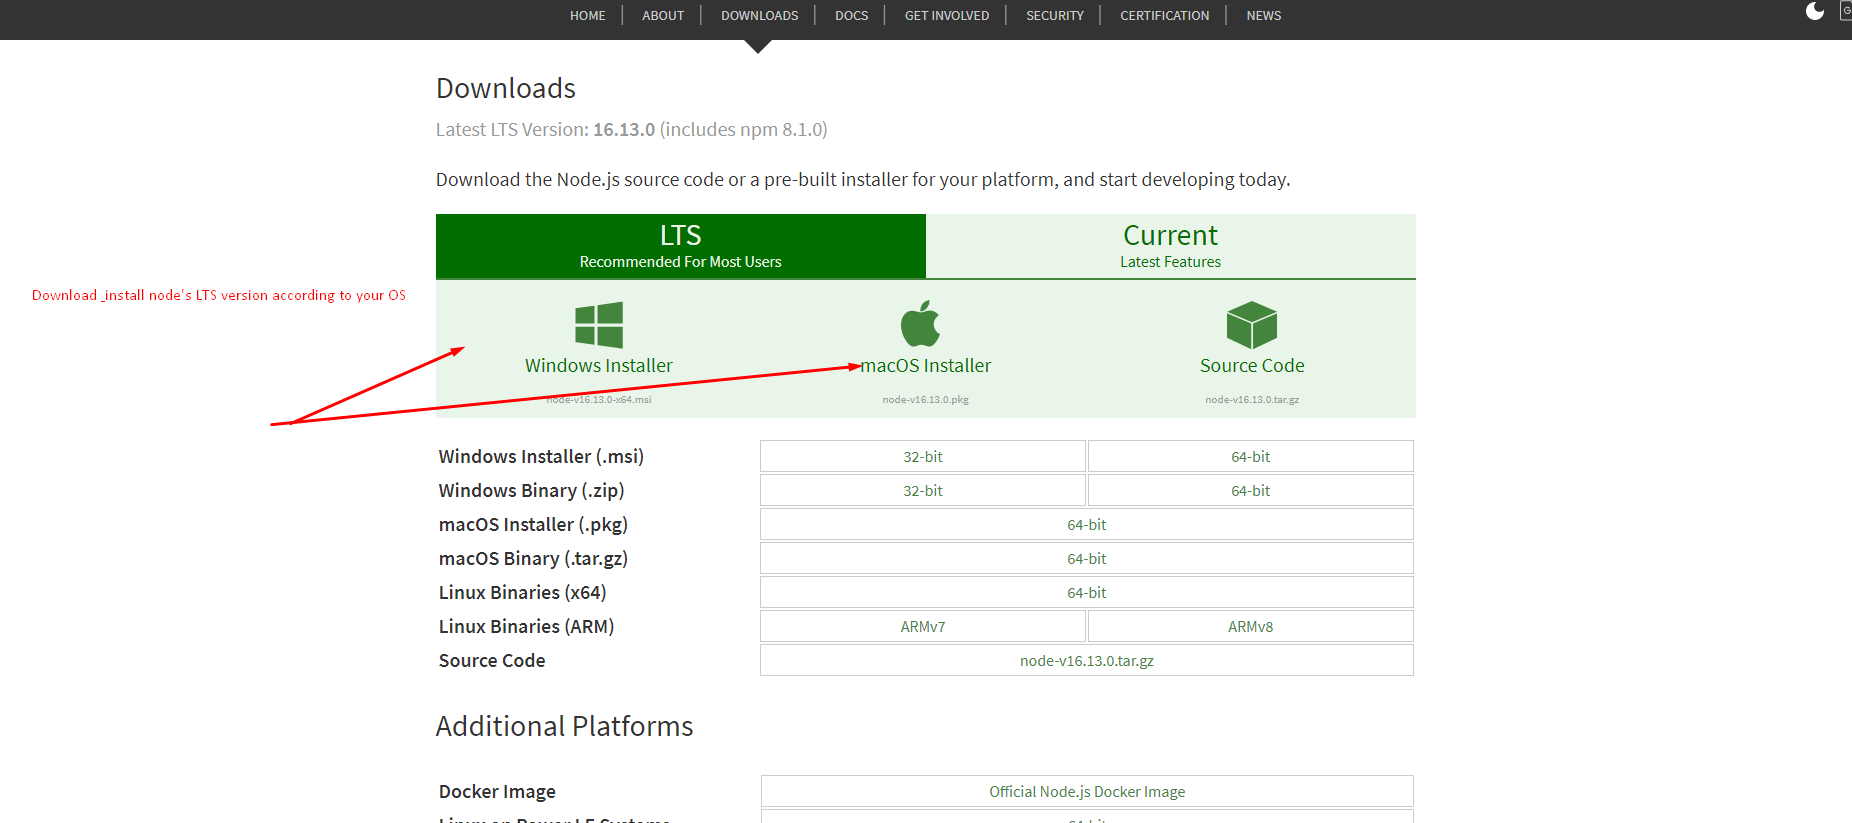This screenshot has height=823, width=1852.
Task: Download Linux Binaries ARMv8 build
Action: [x=1250, y=627]
